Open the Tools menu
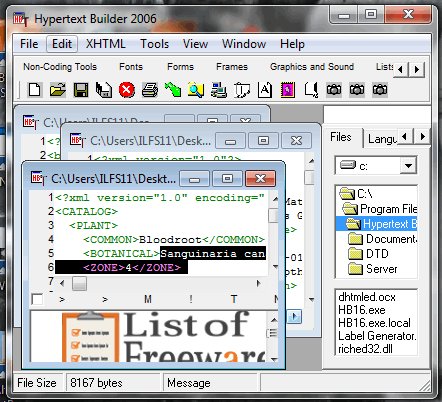The image size is (442, 402). 154,44
